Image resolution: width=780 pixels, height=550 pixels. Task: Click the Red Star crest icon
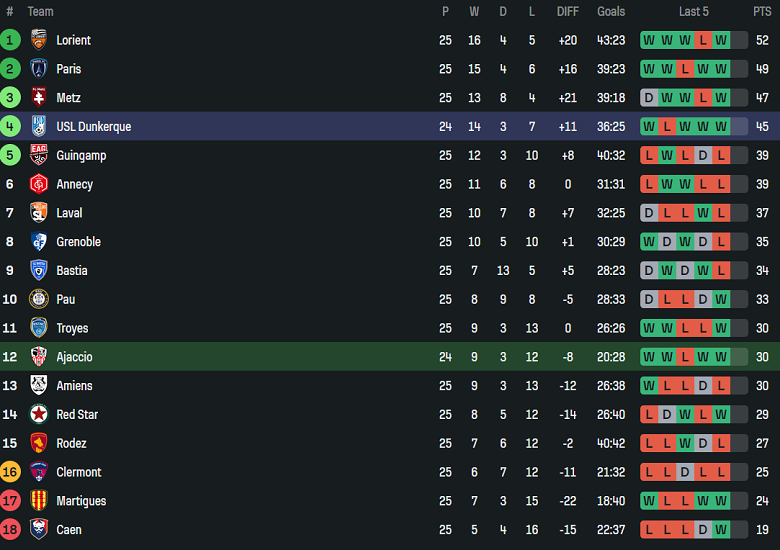click(39, 414)
